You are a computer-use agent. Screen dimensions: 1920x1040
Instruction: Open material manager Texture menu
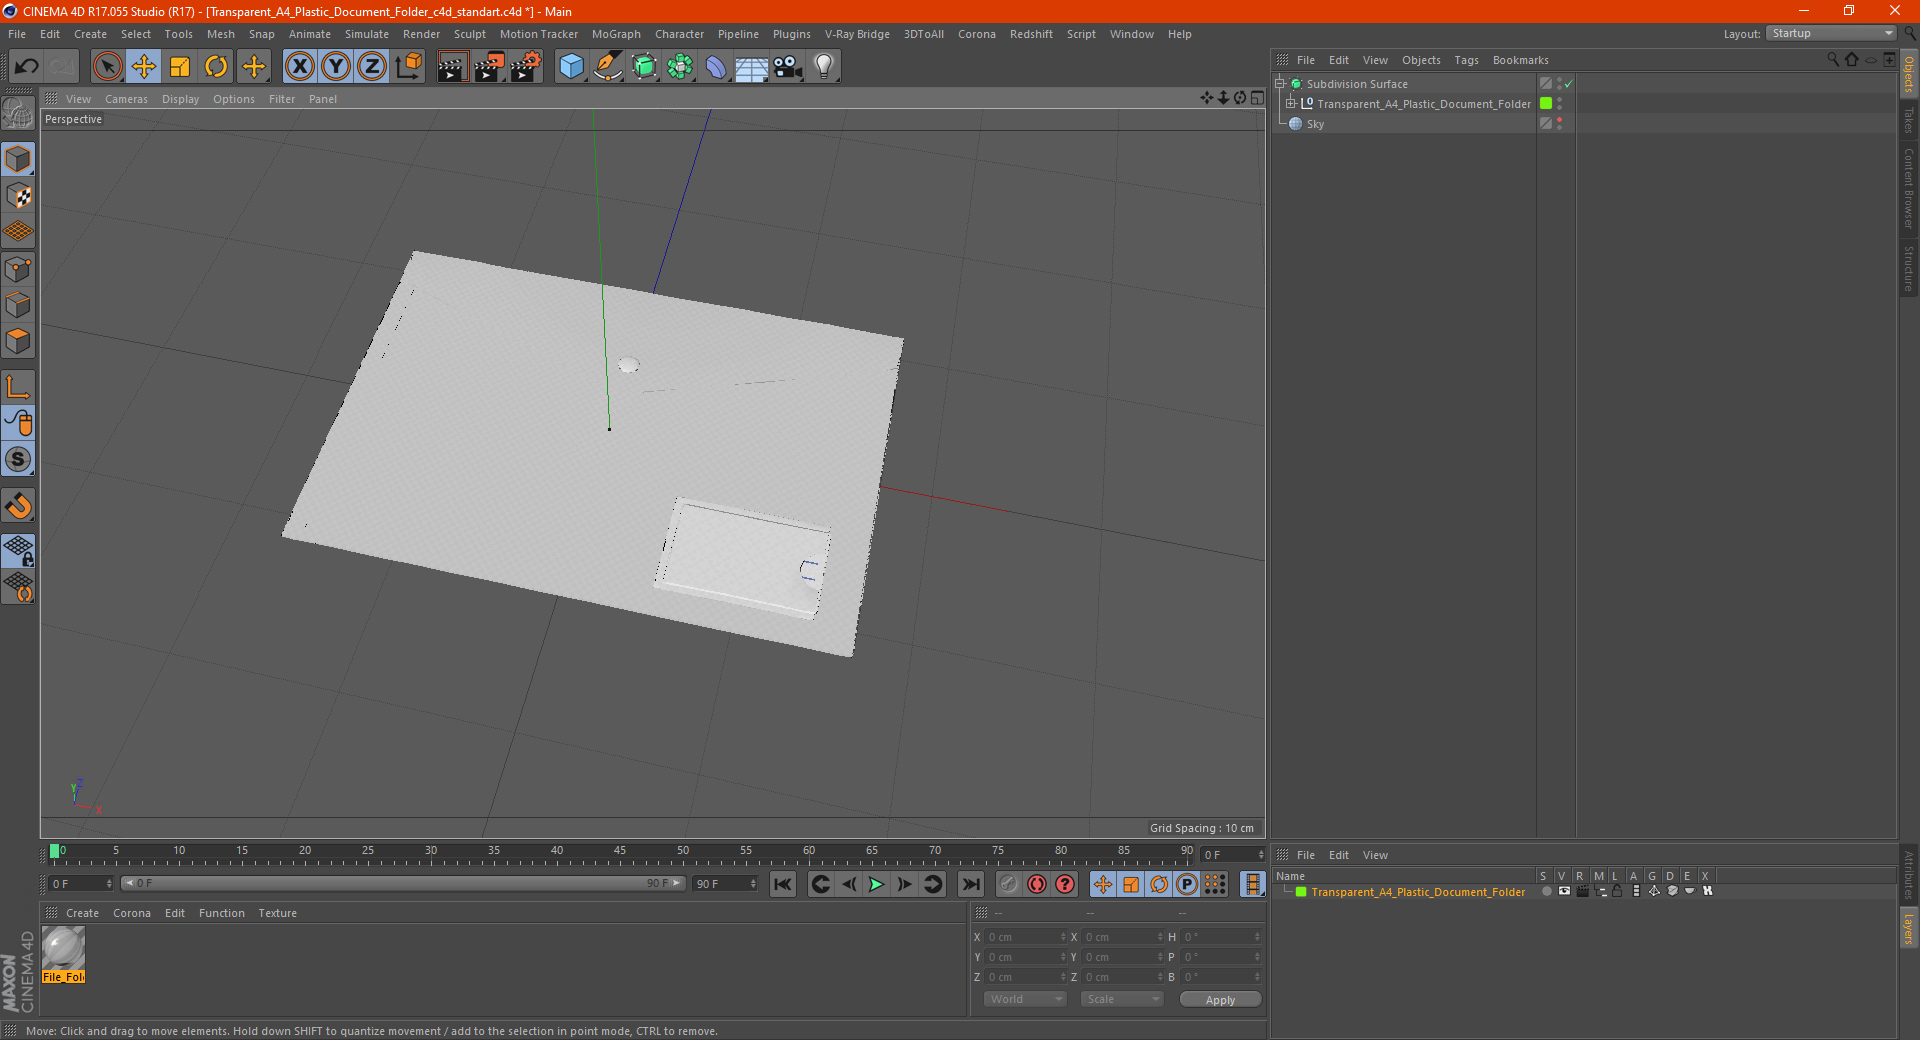coord(277,913)
